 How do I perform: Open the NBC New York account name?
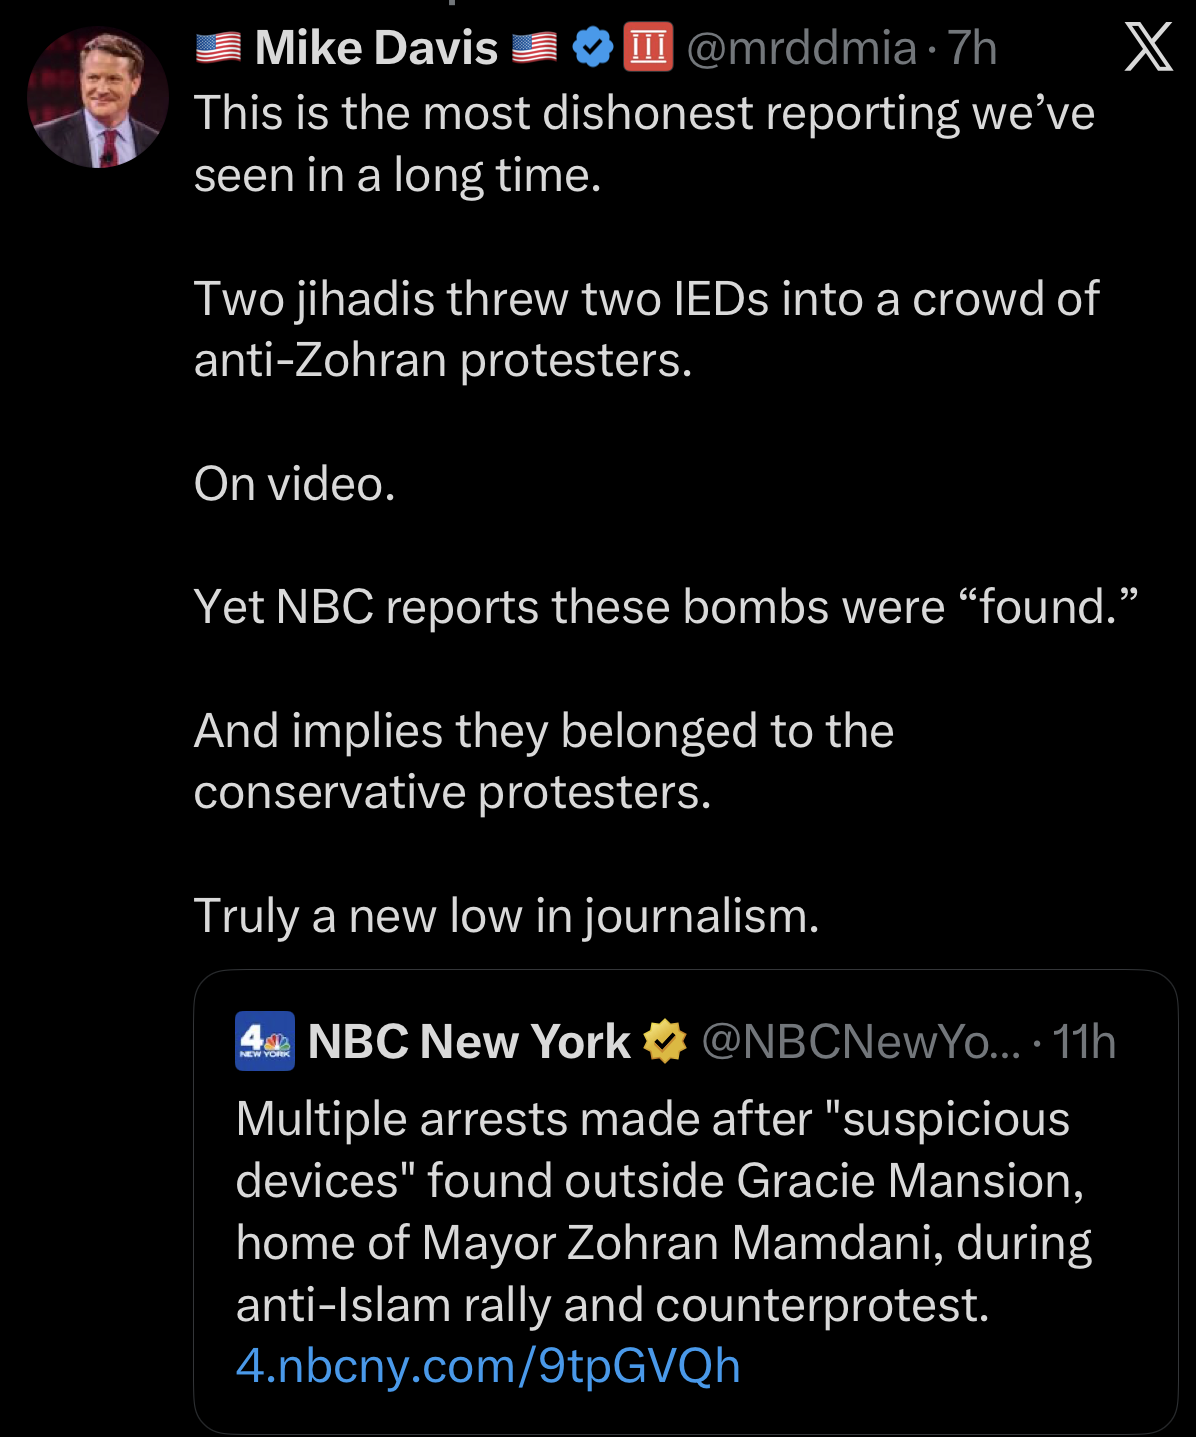469,1041
